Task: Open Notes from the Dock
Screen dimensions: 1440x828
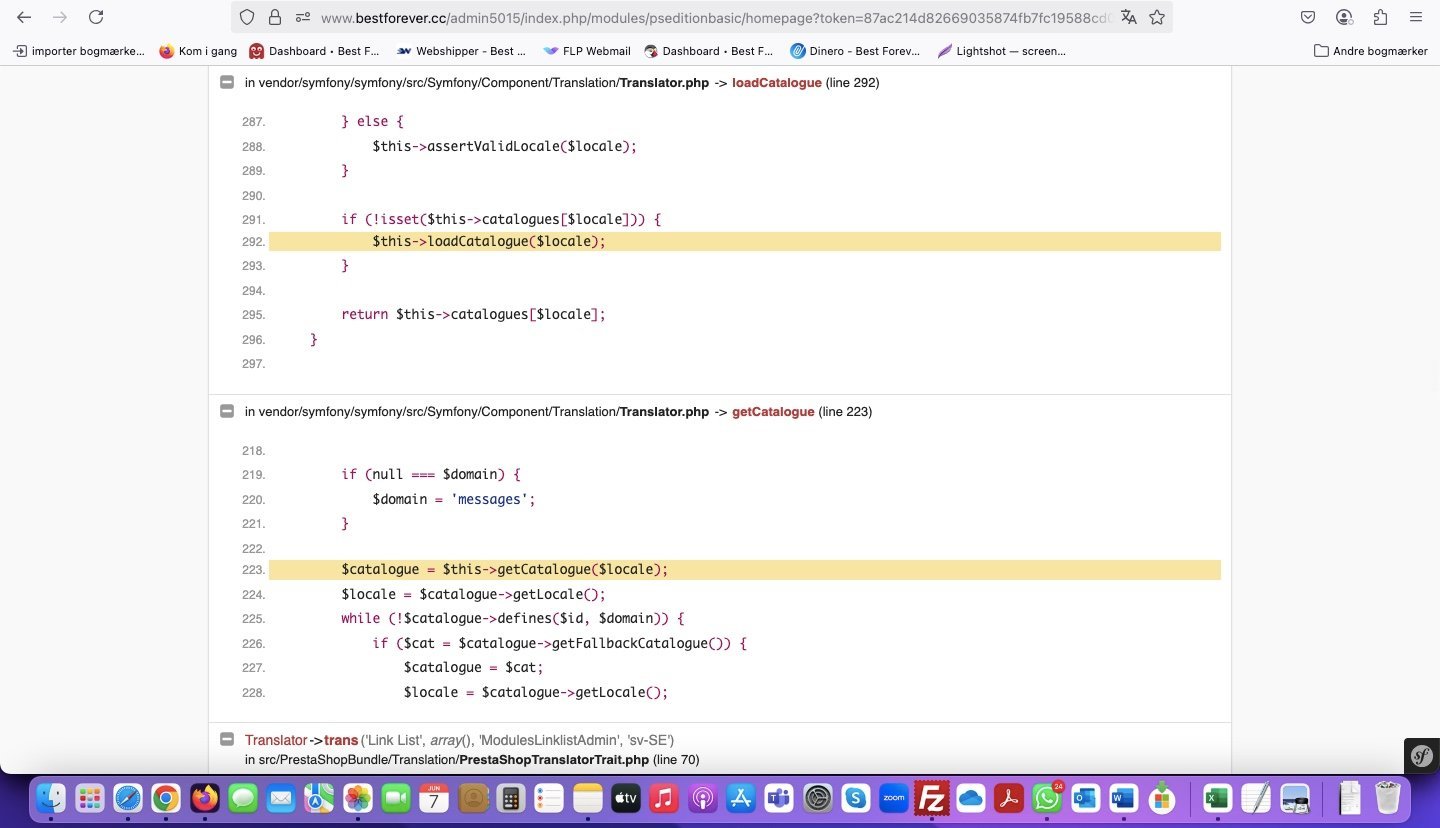Action: [588, 798]
